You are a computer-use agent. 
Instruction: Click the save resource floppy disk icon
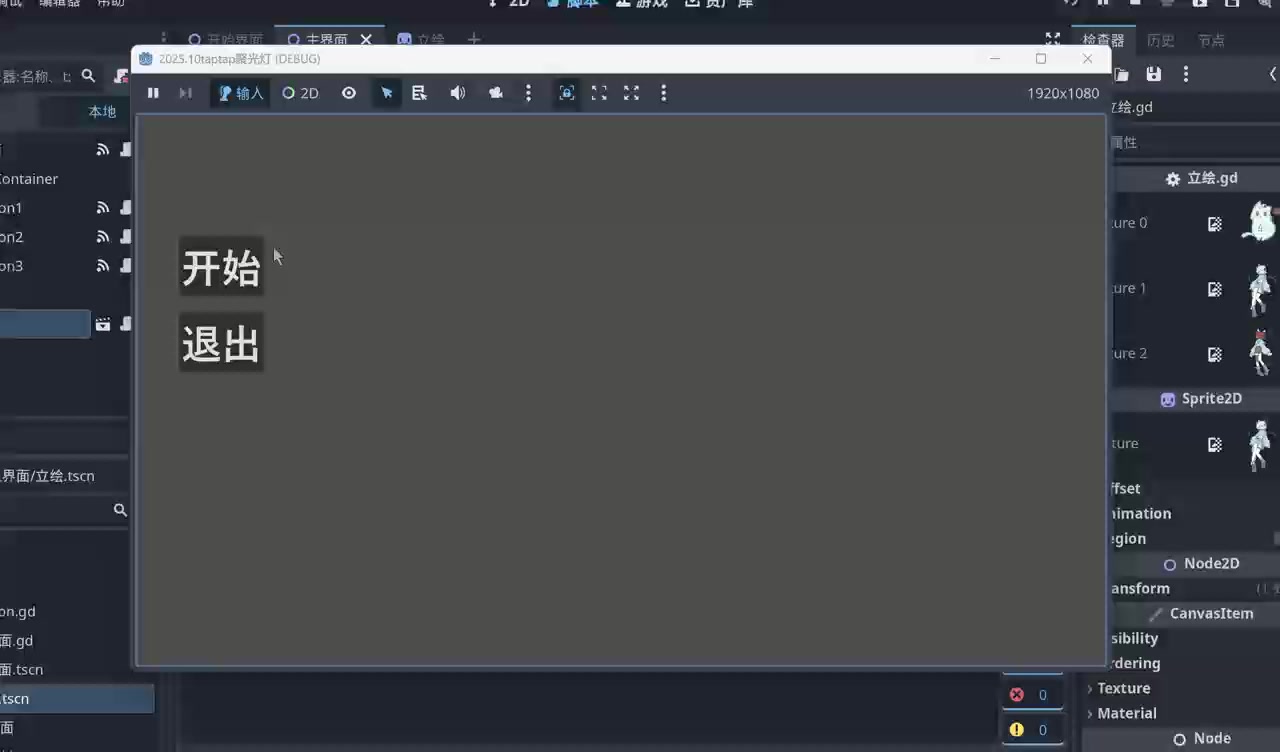(x=1154, y=74)
